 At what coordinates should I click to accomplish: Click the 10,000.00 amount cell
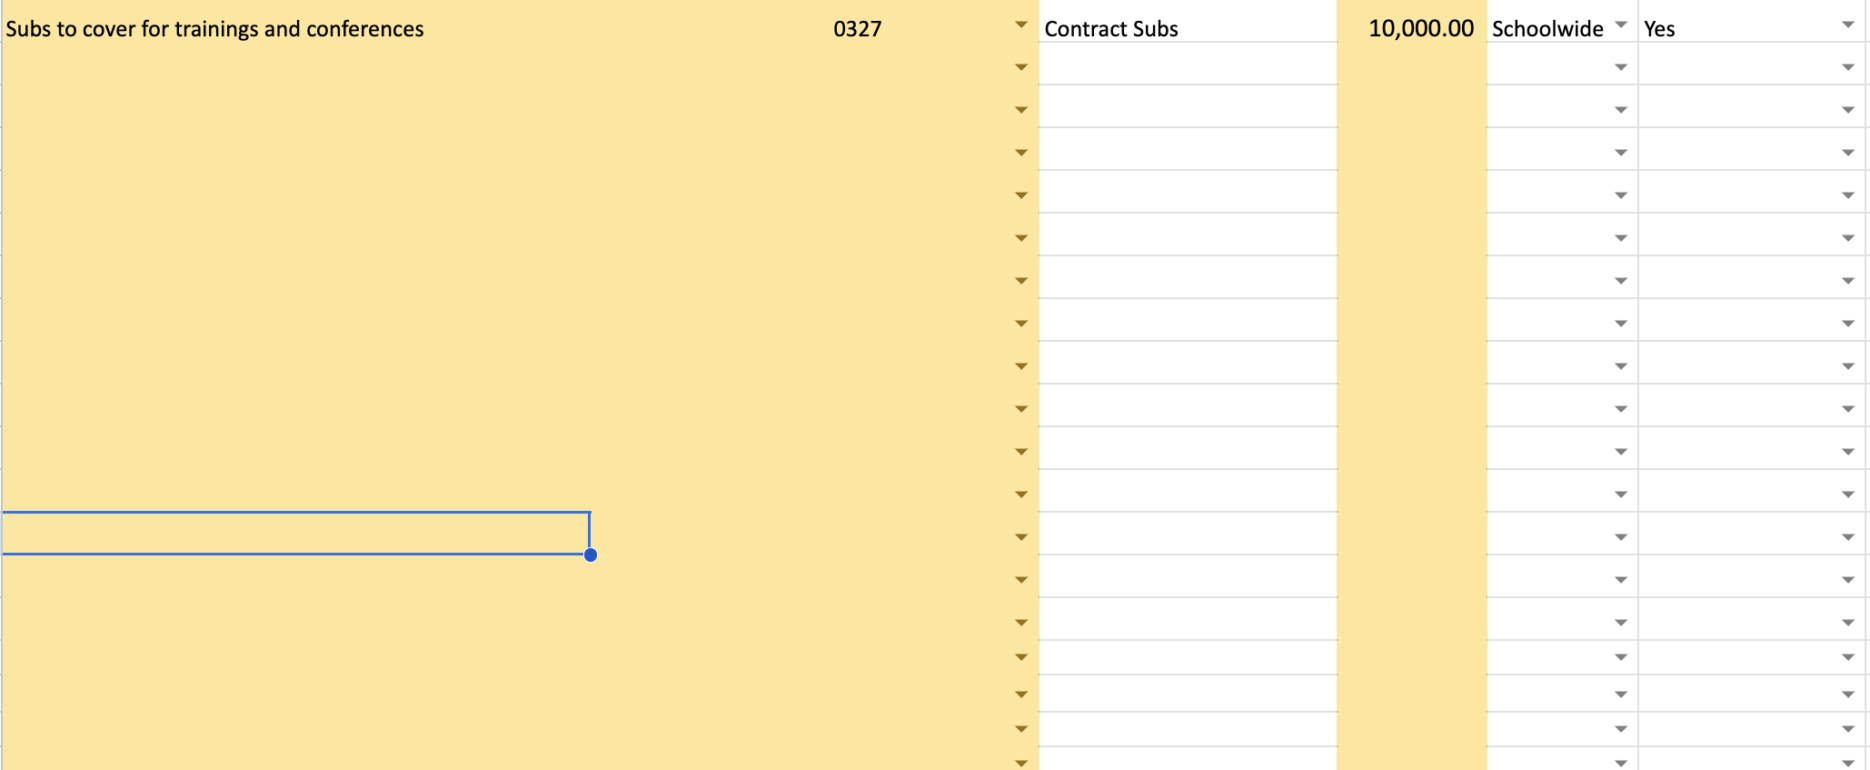1412,28
